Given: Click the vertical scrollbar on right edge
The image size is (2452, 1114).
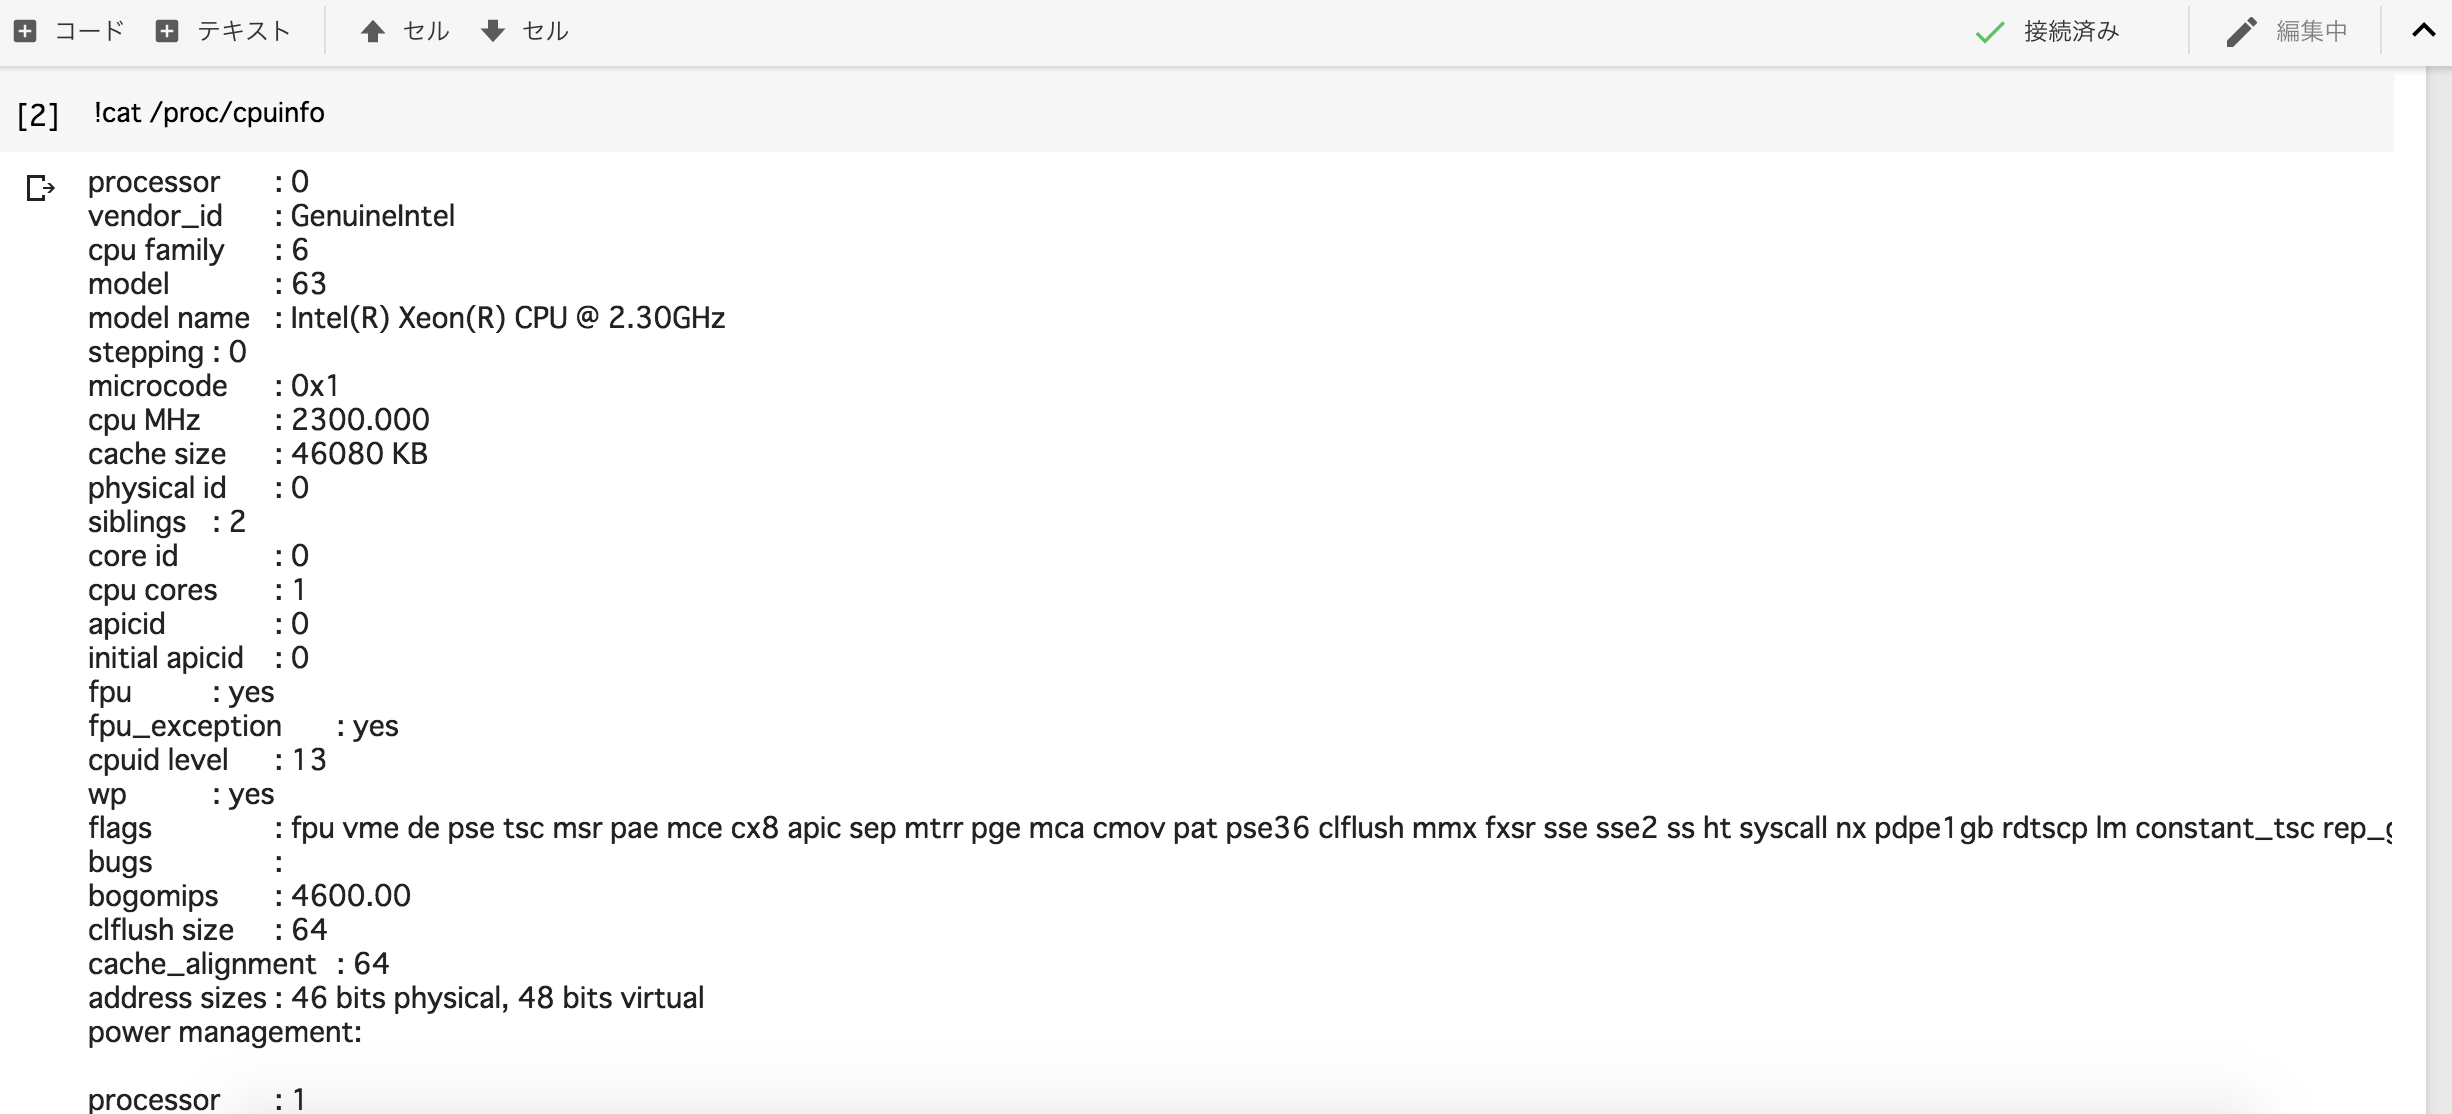Looking at the screenshot, I should tap(2439, 590).
